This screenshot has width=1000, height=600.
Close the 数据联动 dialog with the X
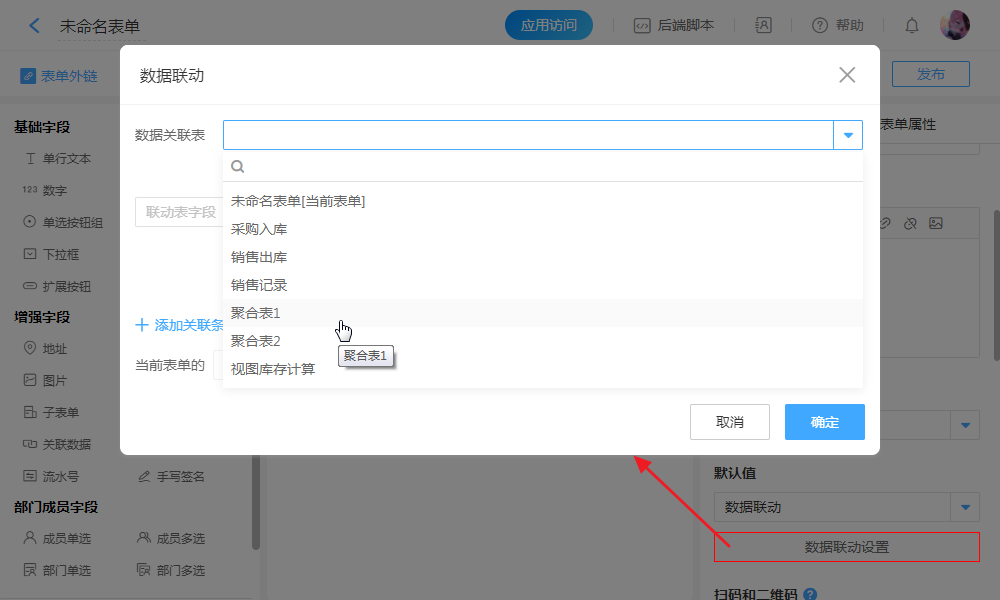847,75
